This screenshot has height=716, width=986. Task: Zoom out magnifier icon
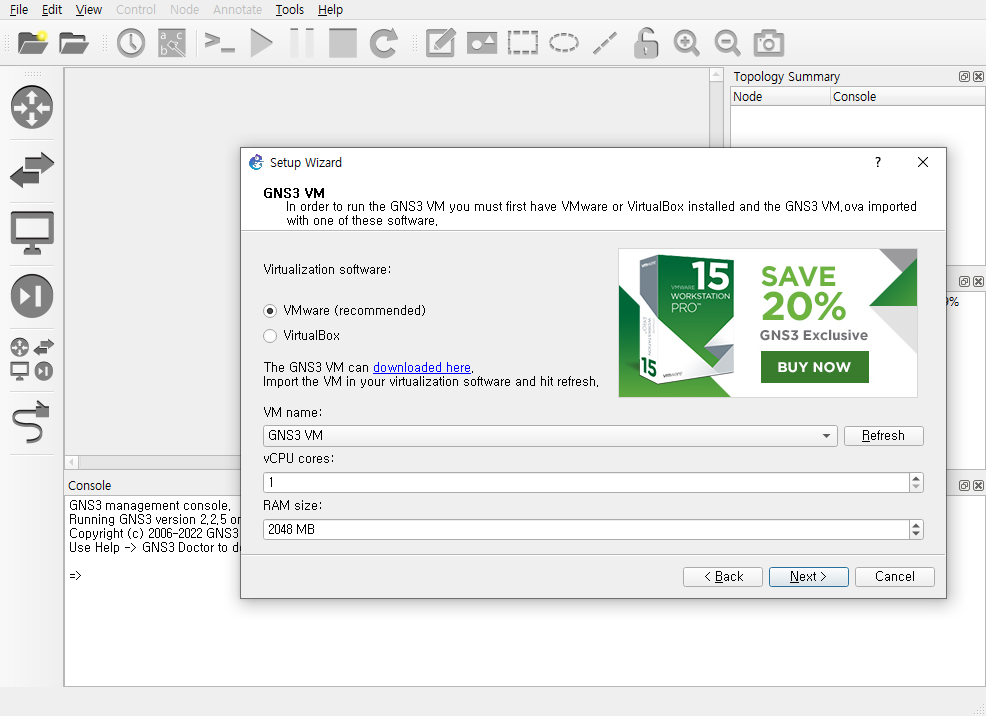click(x=727, y=43)
